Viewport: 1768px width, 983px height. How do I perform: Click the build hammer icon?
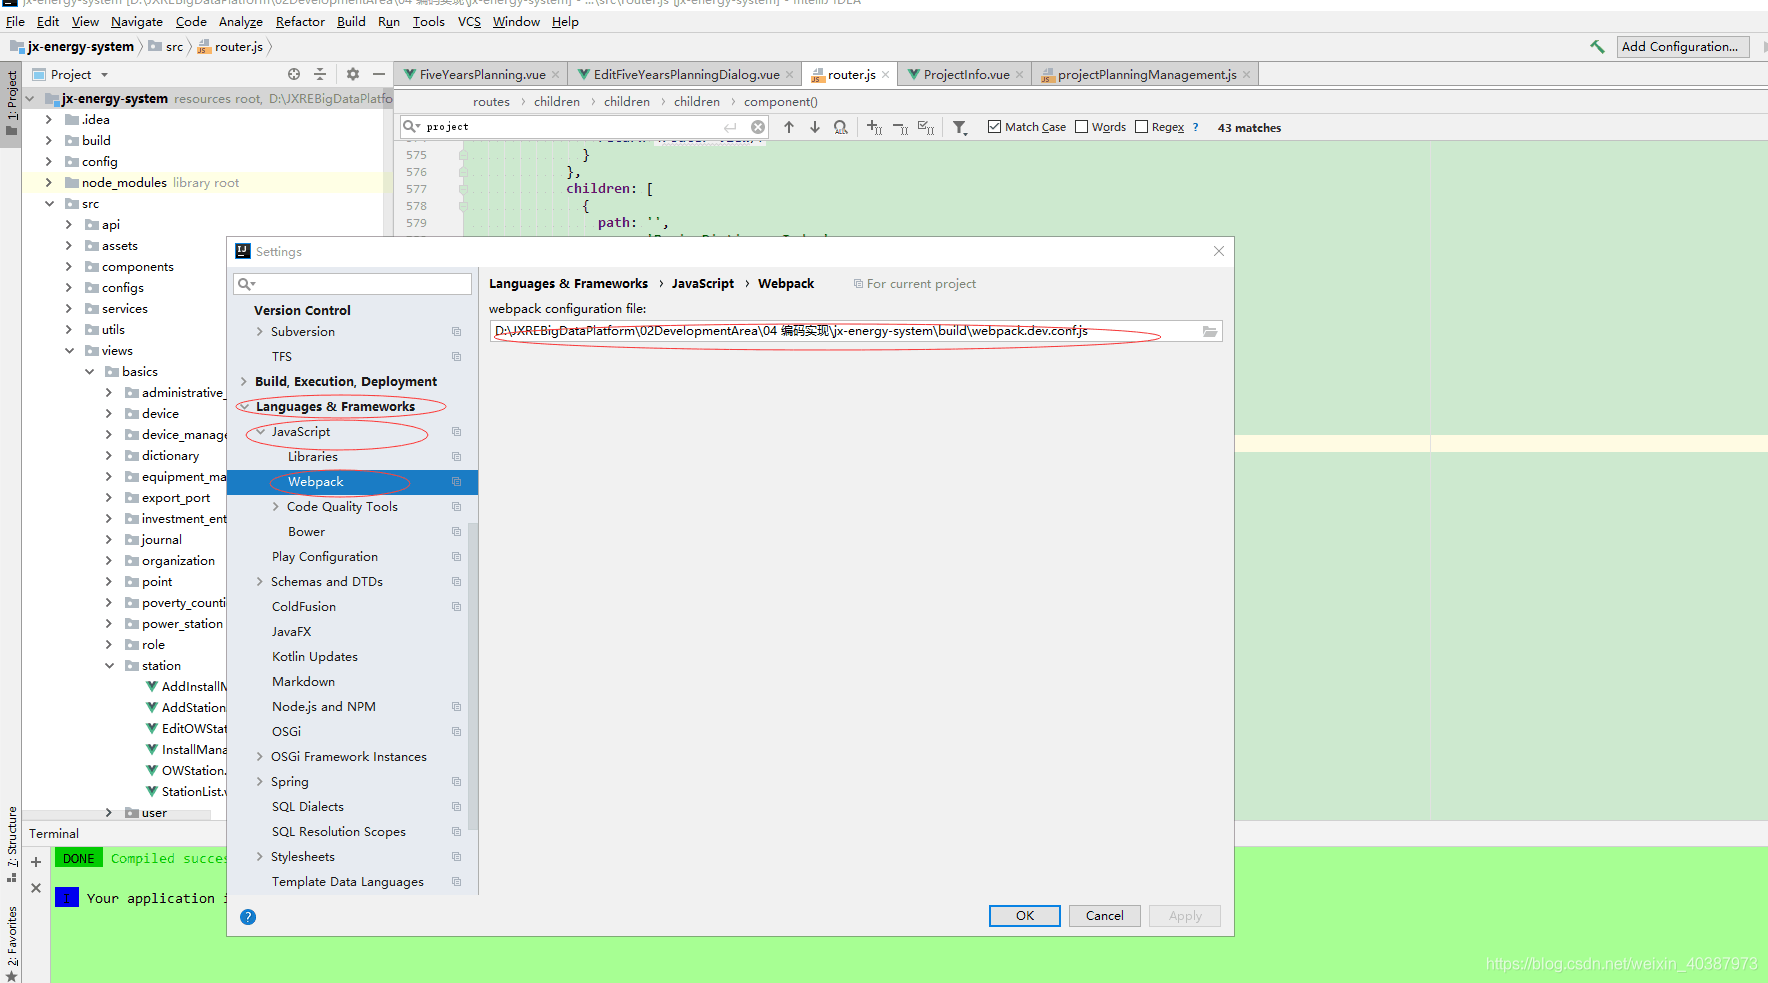pos(1597,47)
